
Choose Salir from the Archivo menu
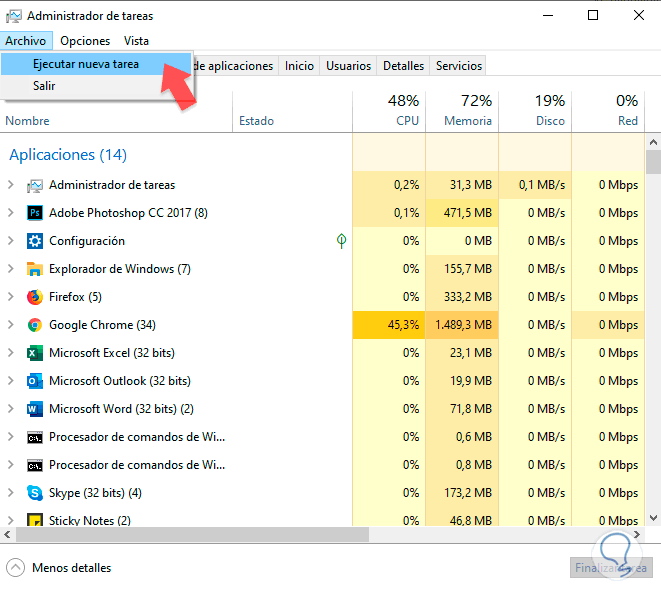pos(96,86)
